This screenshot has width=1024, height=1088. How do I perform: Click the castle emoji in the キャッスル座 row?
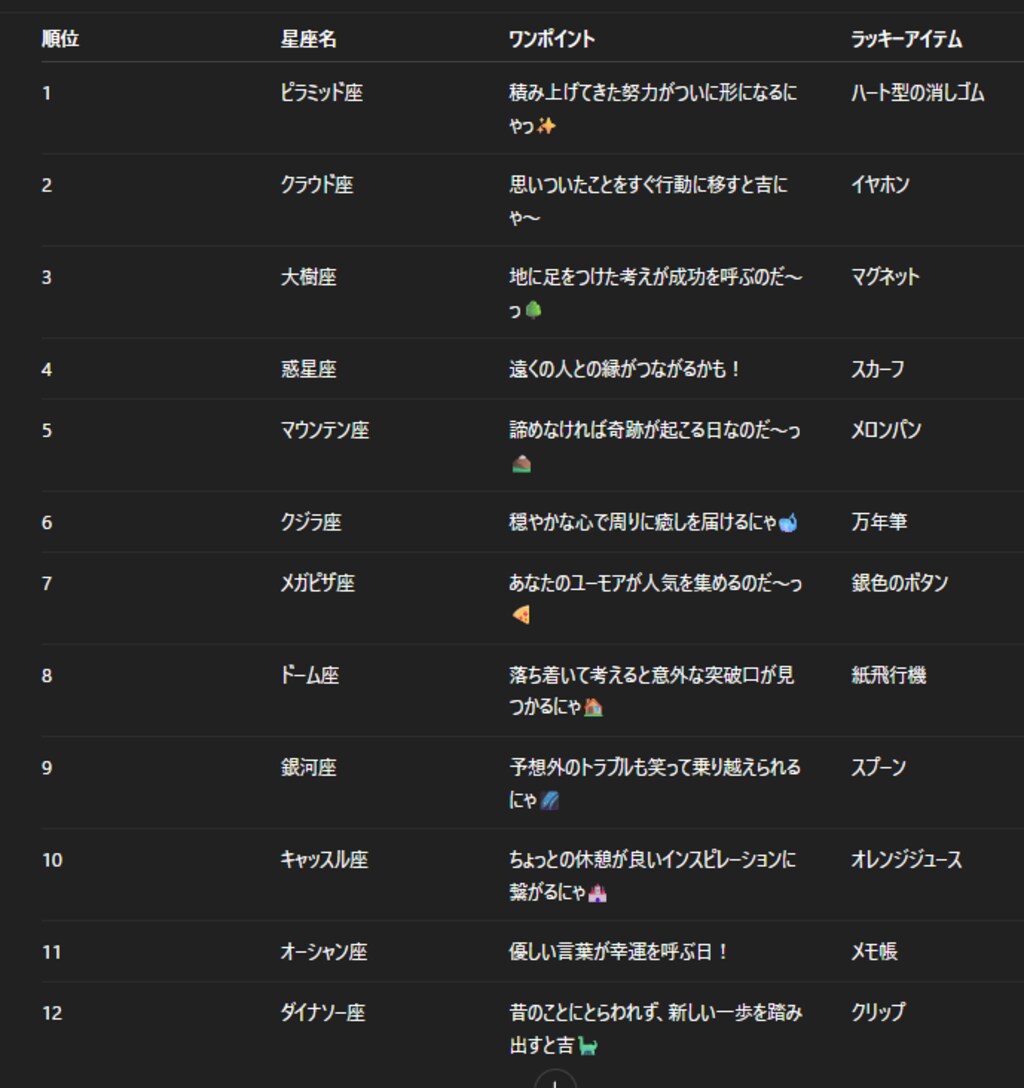pos(597,892)
